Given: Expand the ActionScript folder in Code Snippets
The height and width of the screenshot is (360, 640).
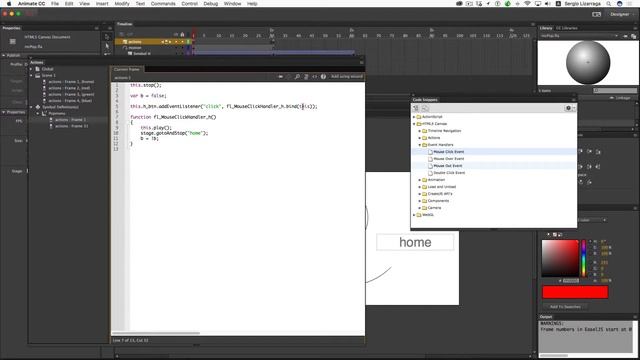Looking at the screenshot, I should 414,117.
